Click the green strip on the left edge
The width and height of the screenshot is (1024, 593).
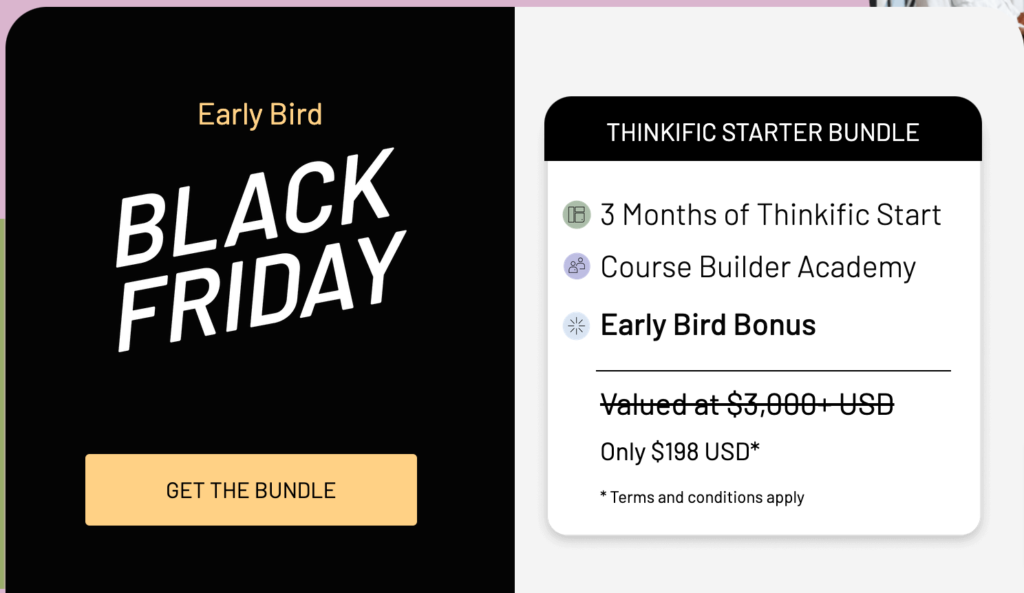2,405
